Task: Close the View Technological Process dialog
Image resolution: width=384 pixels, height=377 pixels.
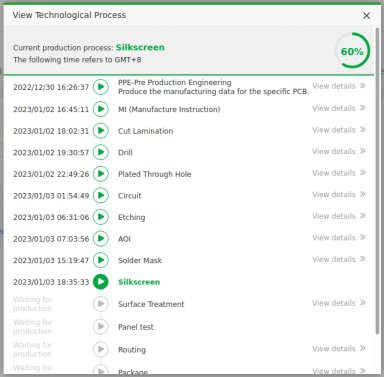Action: pyautogui.click(x=366, y=15)
